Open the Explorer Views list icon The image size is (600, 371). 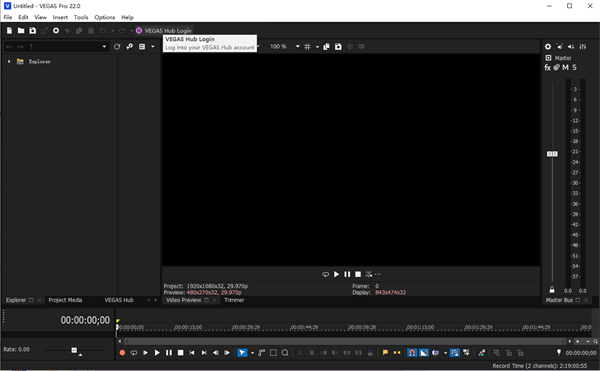tap(142, 47)
